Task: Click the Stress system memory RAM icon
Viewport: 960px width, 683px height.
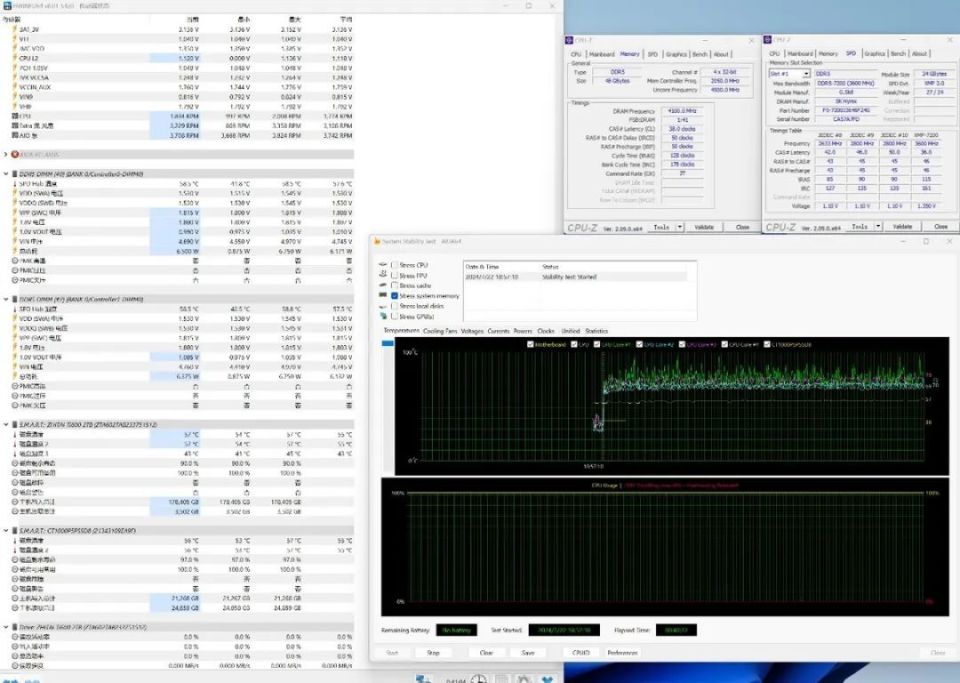Action: point(383,296)
